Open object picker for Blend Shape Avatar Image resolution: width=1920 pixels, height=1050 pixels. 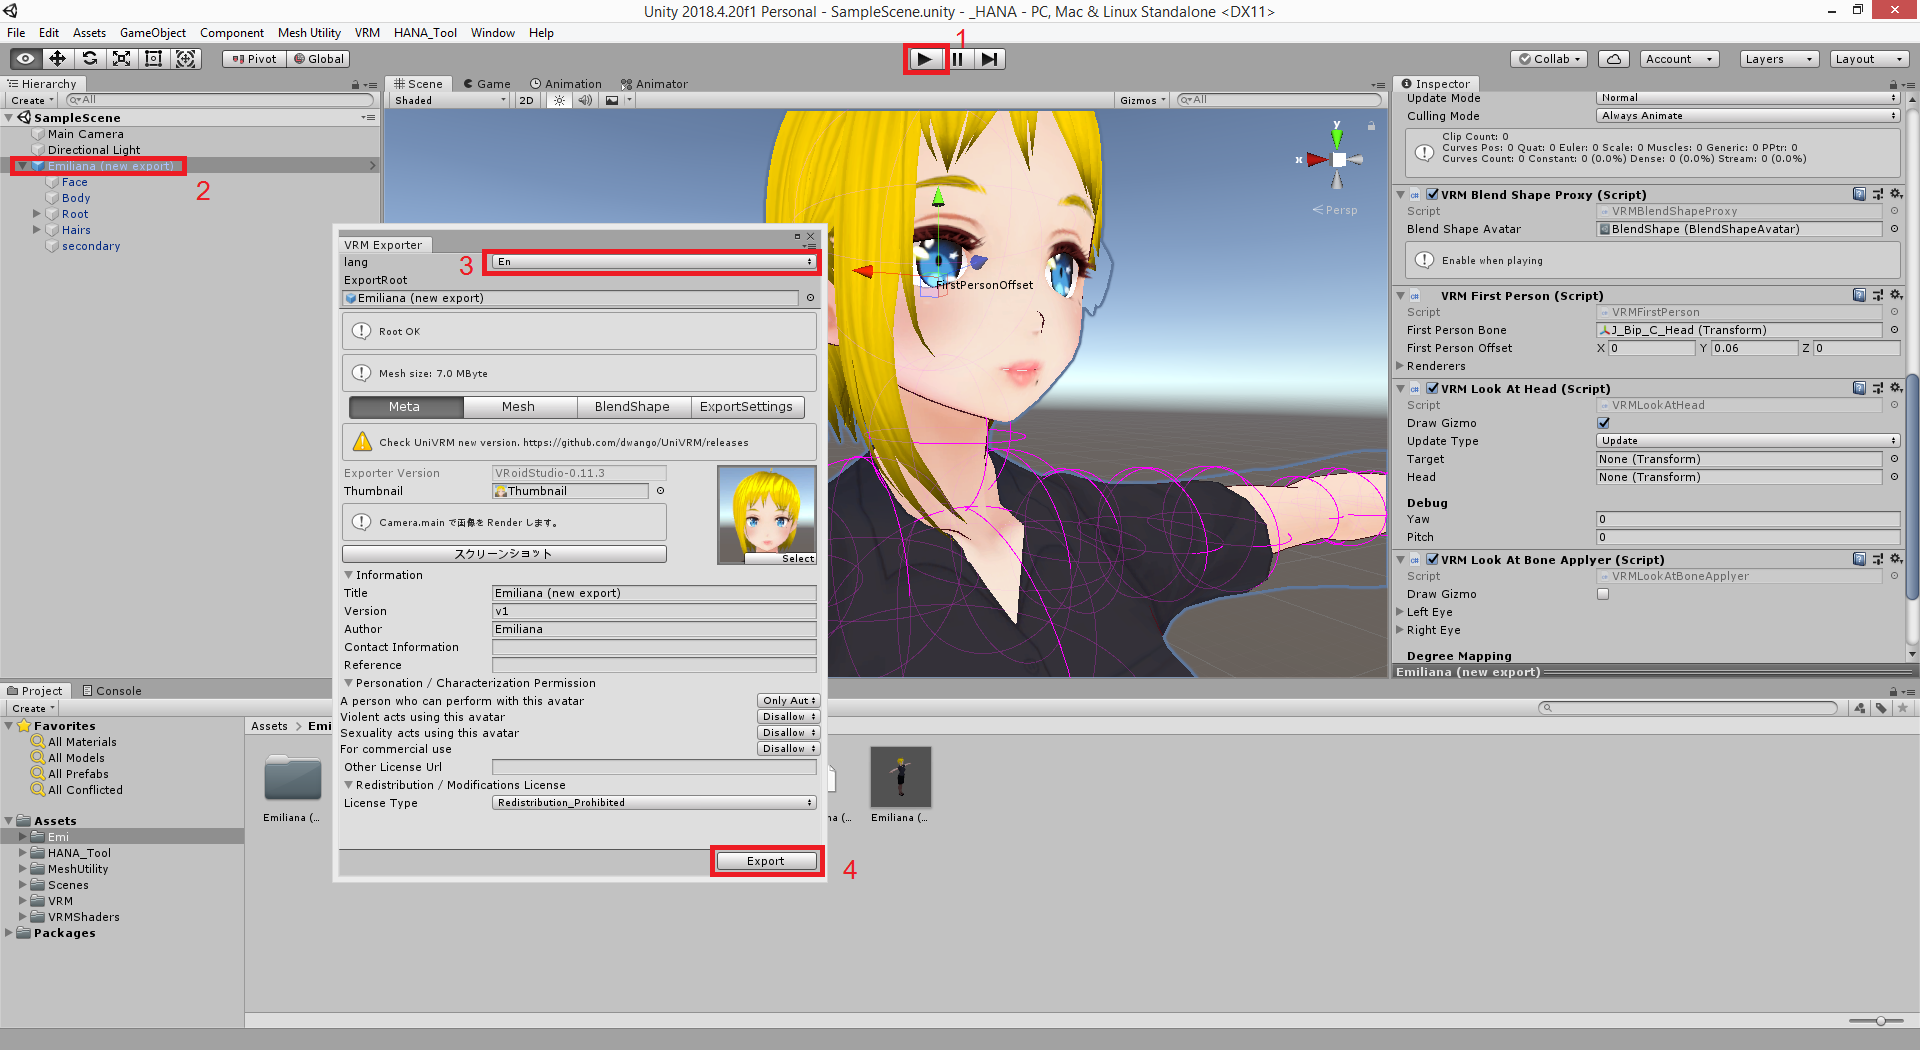[1894, 229]
